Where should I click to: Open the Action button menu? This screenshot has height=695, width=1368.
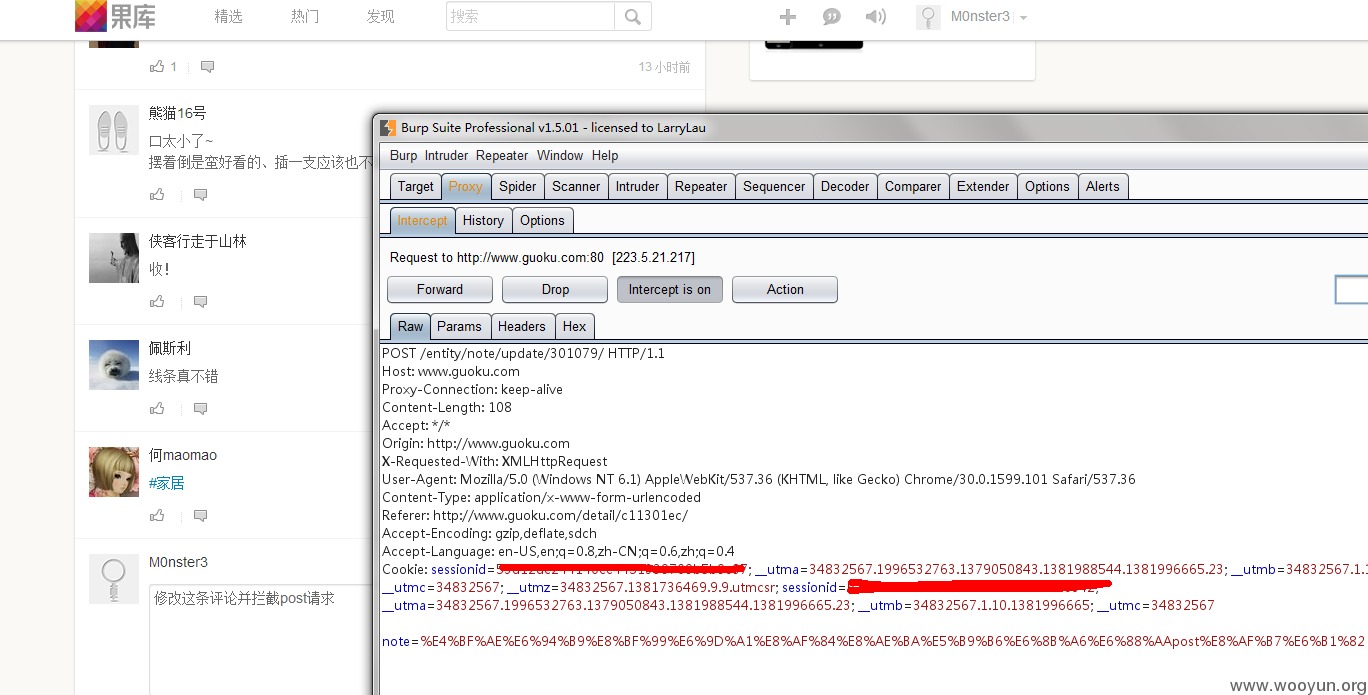785,289
